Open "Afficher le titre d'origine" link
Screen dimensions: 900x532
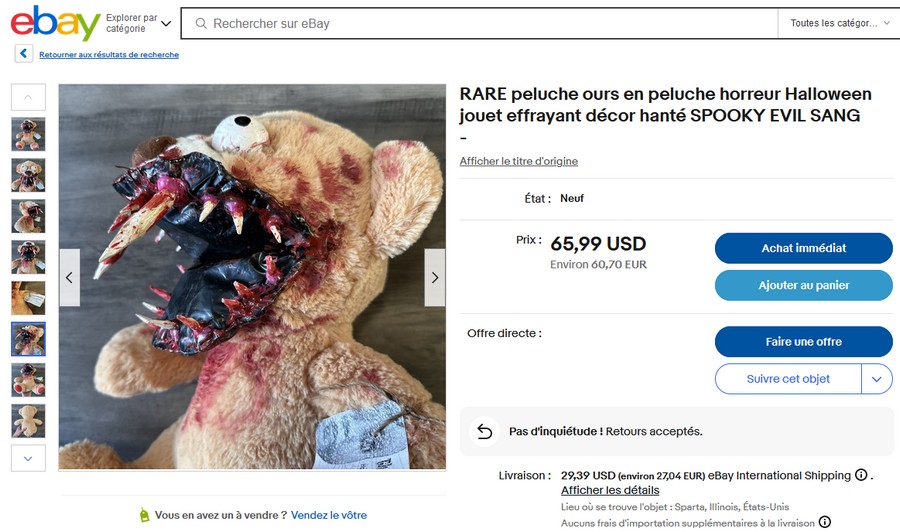click(518, 161)
